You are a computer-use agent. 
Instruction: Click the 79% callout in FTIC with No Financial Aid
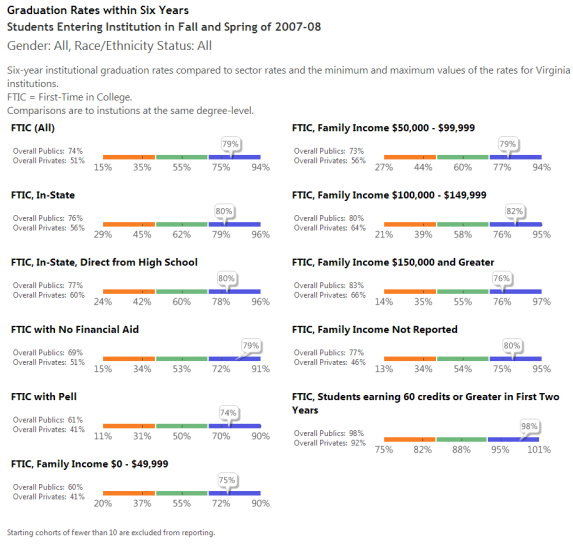251,346
